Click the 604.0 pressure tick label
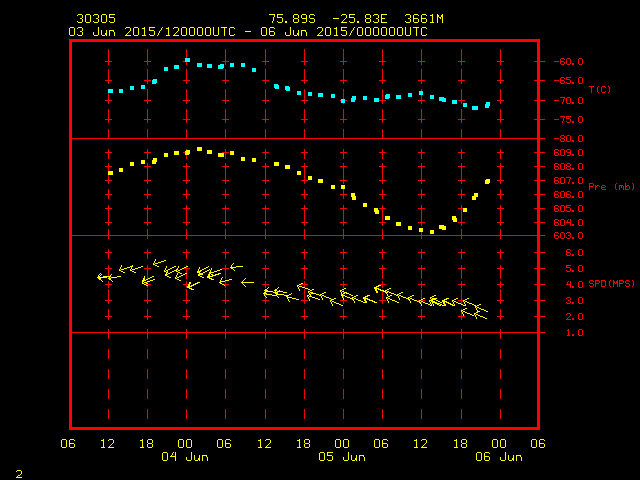 (x=569, y=222)
